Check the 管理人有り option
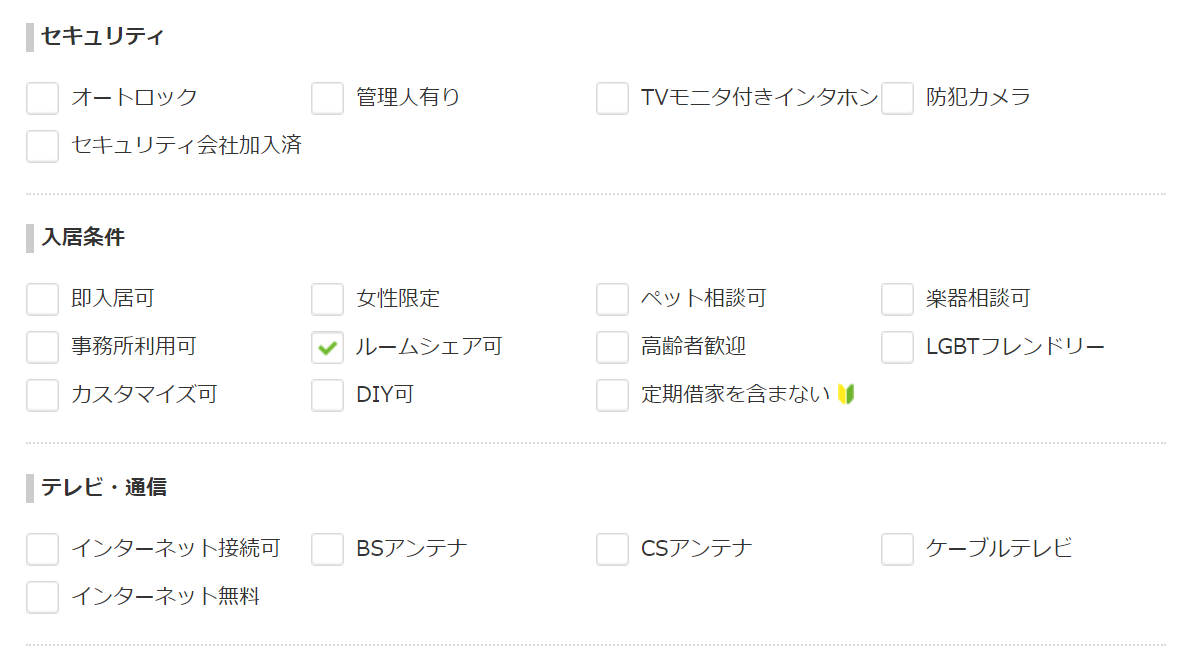This screenshot has height=669, width=1201. tap(328, 98)
